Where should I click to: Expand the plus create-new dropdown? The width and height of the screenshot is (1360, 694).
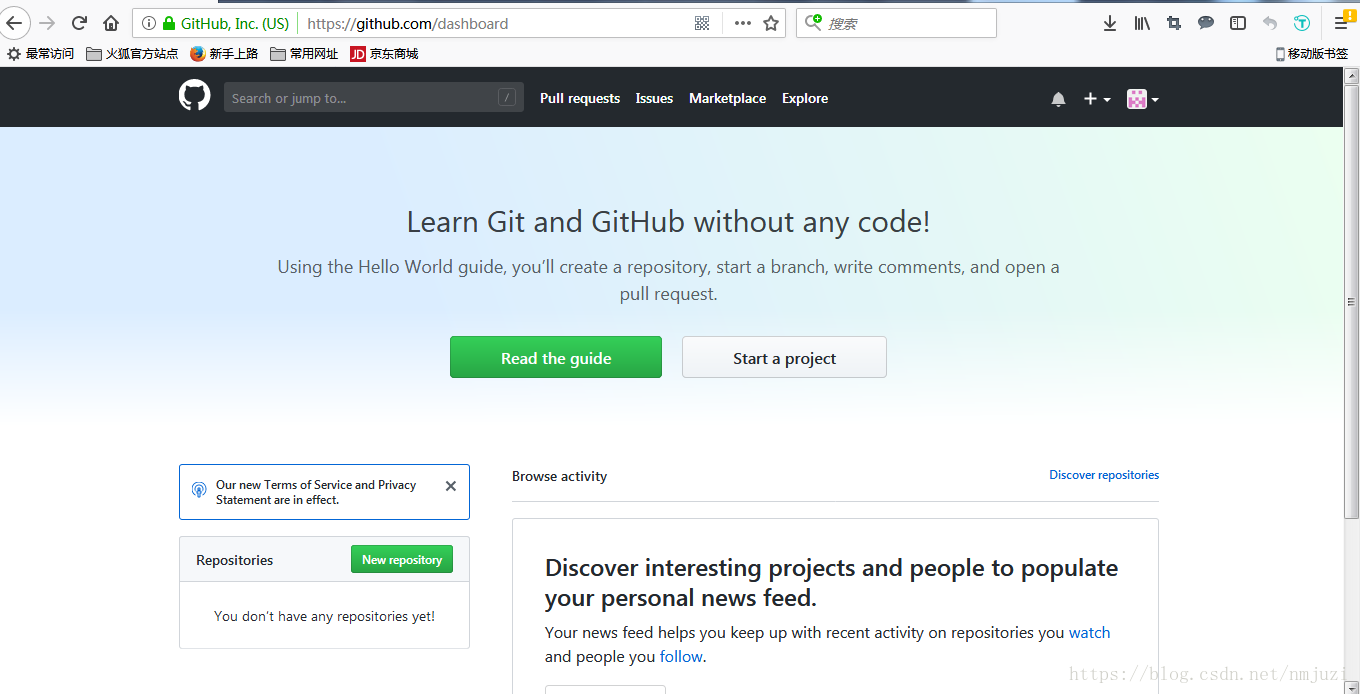1097,99
